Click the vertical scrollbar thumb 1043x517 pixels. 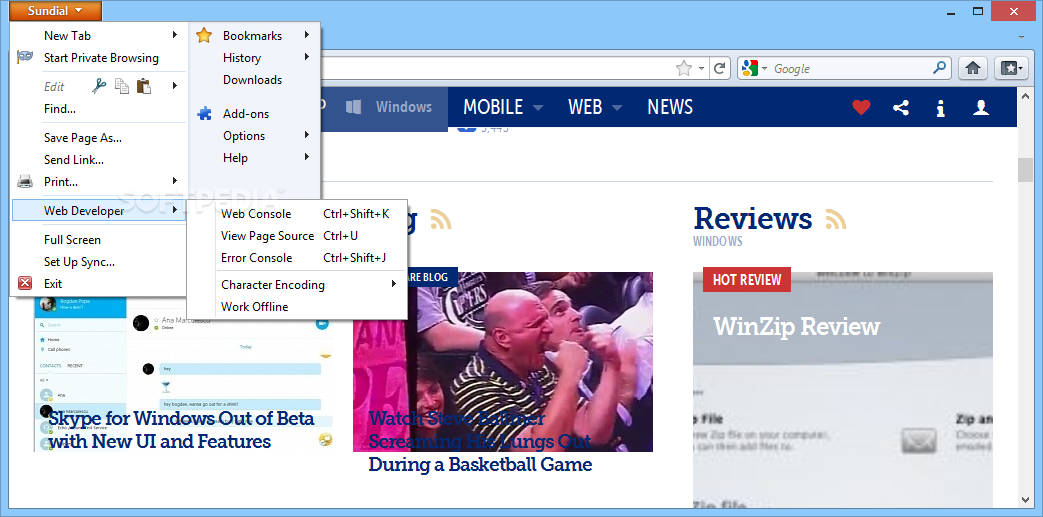[x=1025, y=170]
